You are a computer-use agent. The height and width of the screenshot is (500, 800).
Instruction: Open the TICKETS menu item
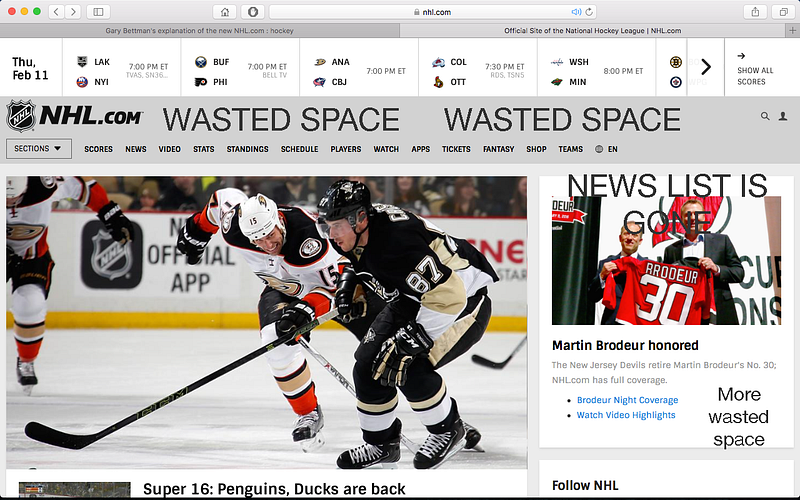456,149
